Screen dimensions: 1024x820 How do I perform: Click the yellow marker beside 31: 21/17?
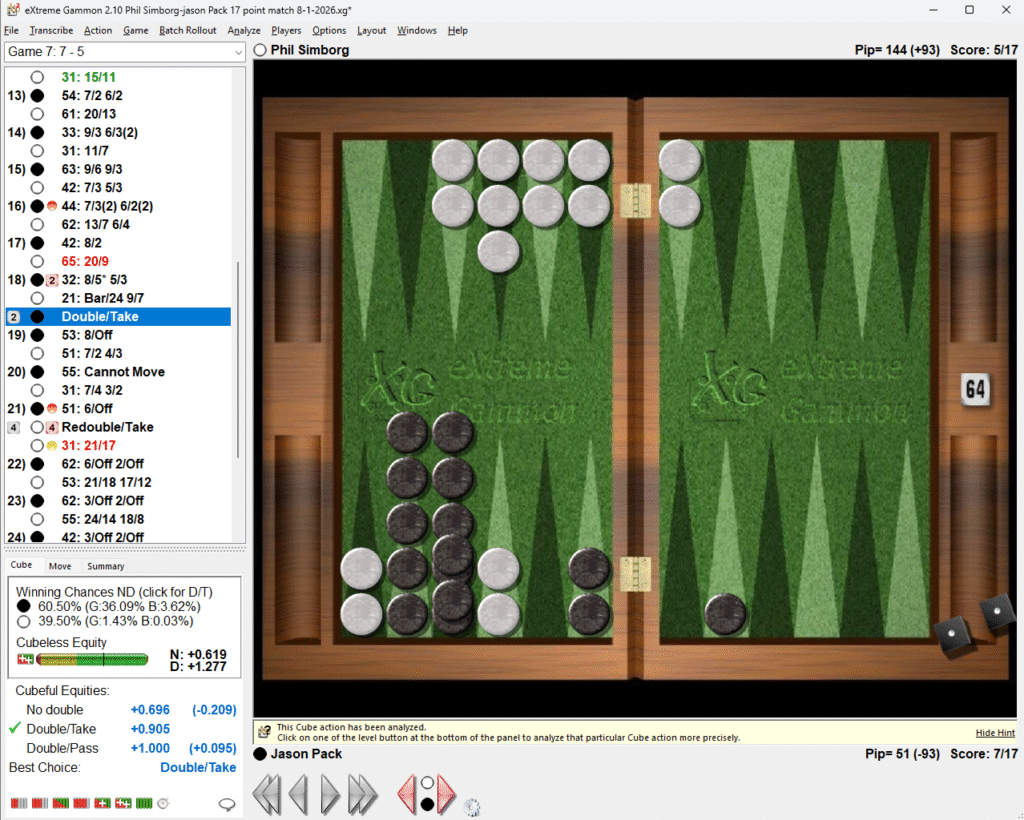tap(52, 445)
